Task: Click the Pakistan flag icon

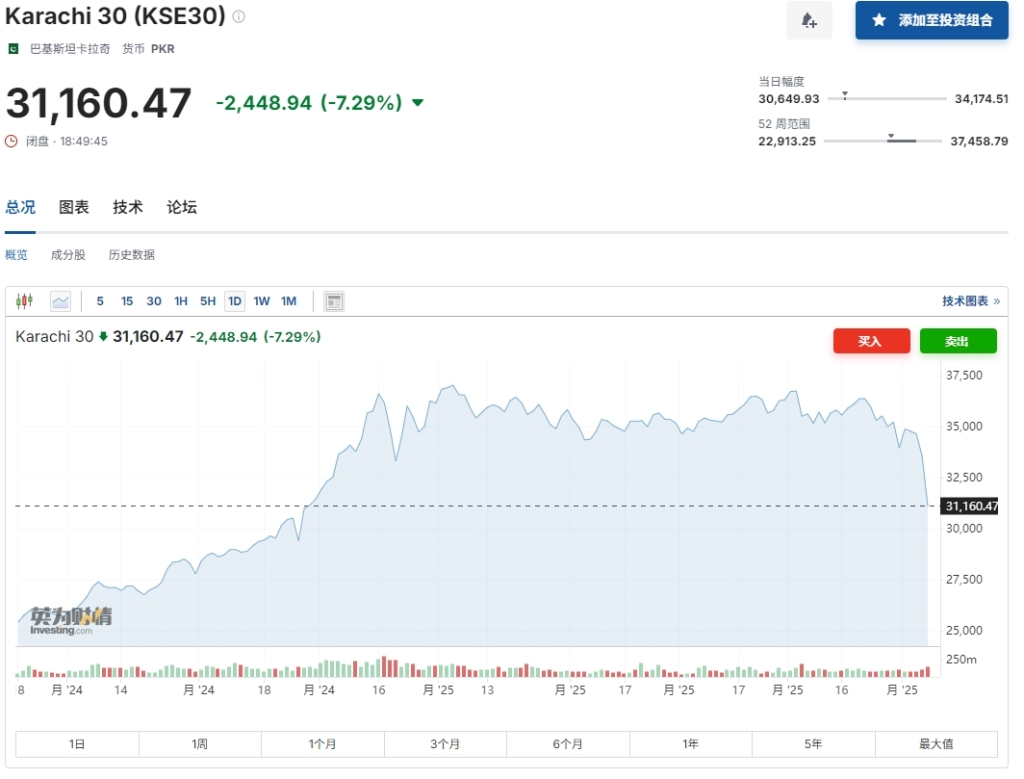Action: (x=13, y=49)
